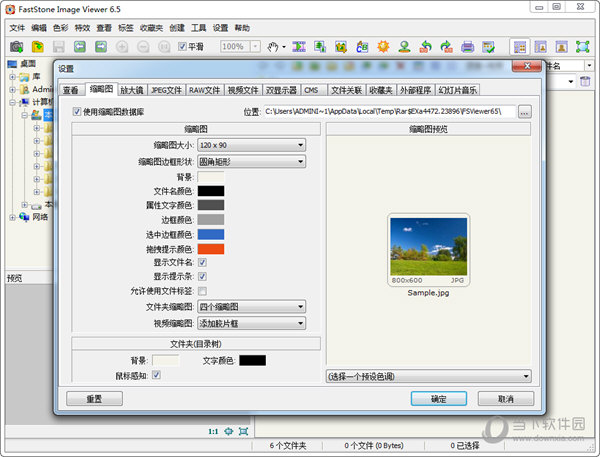This screenshot has height=457, width=600.
Task: Click the 确定 button
Action: point(438,398)
